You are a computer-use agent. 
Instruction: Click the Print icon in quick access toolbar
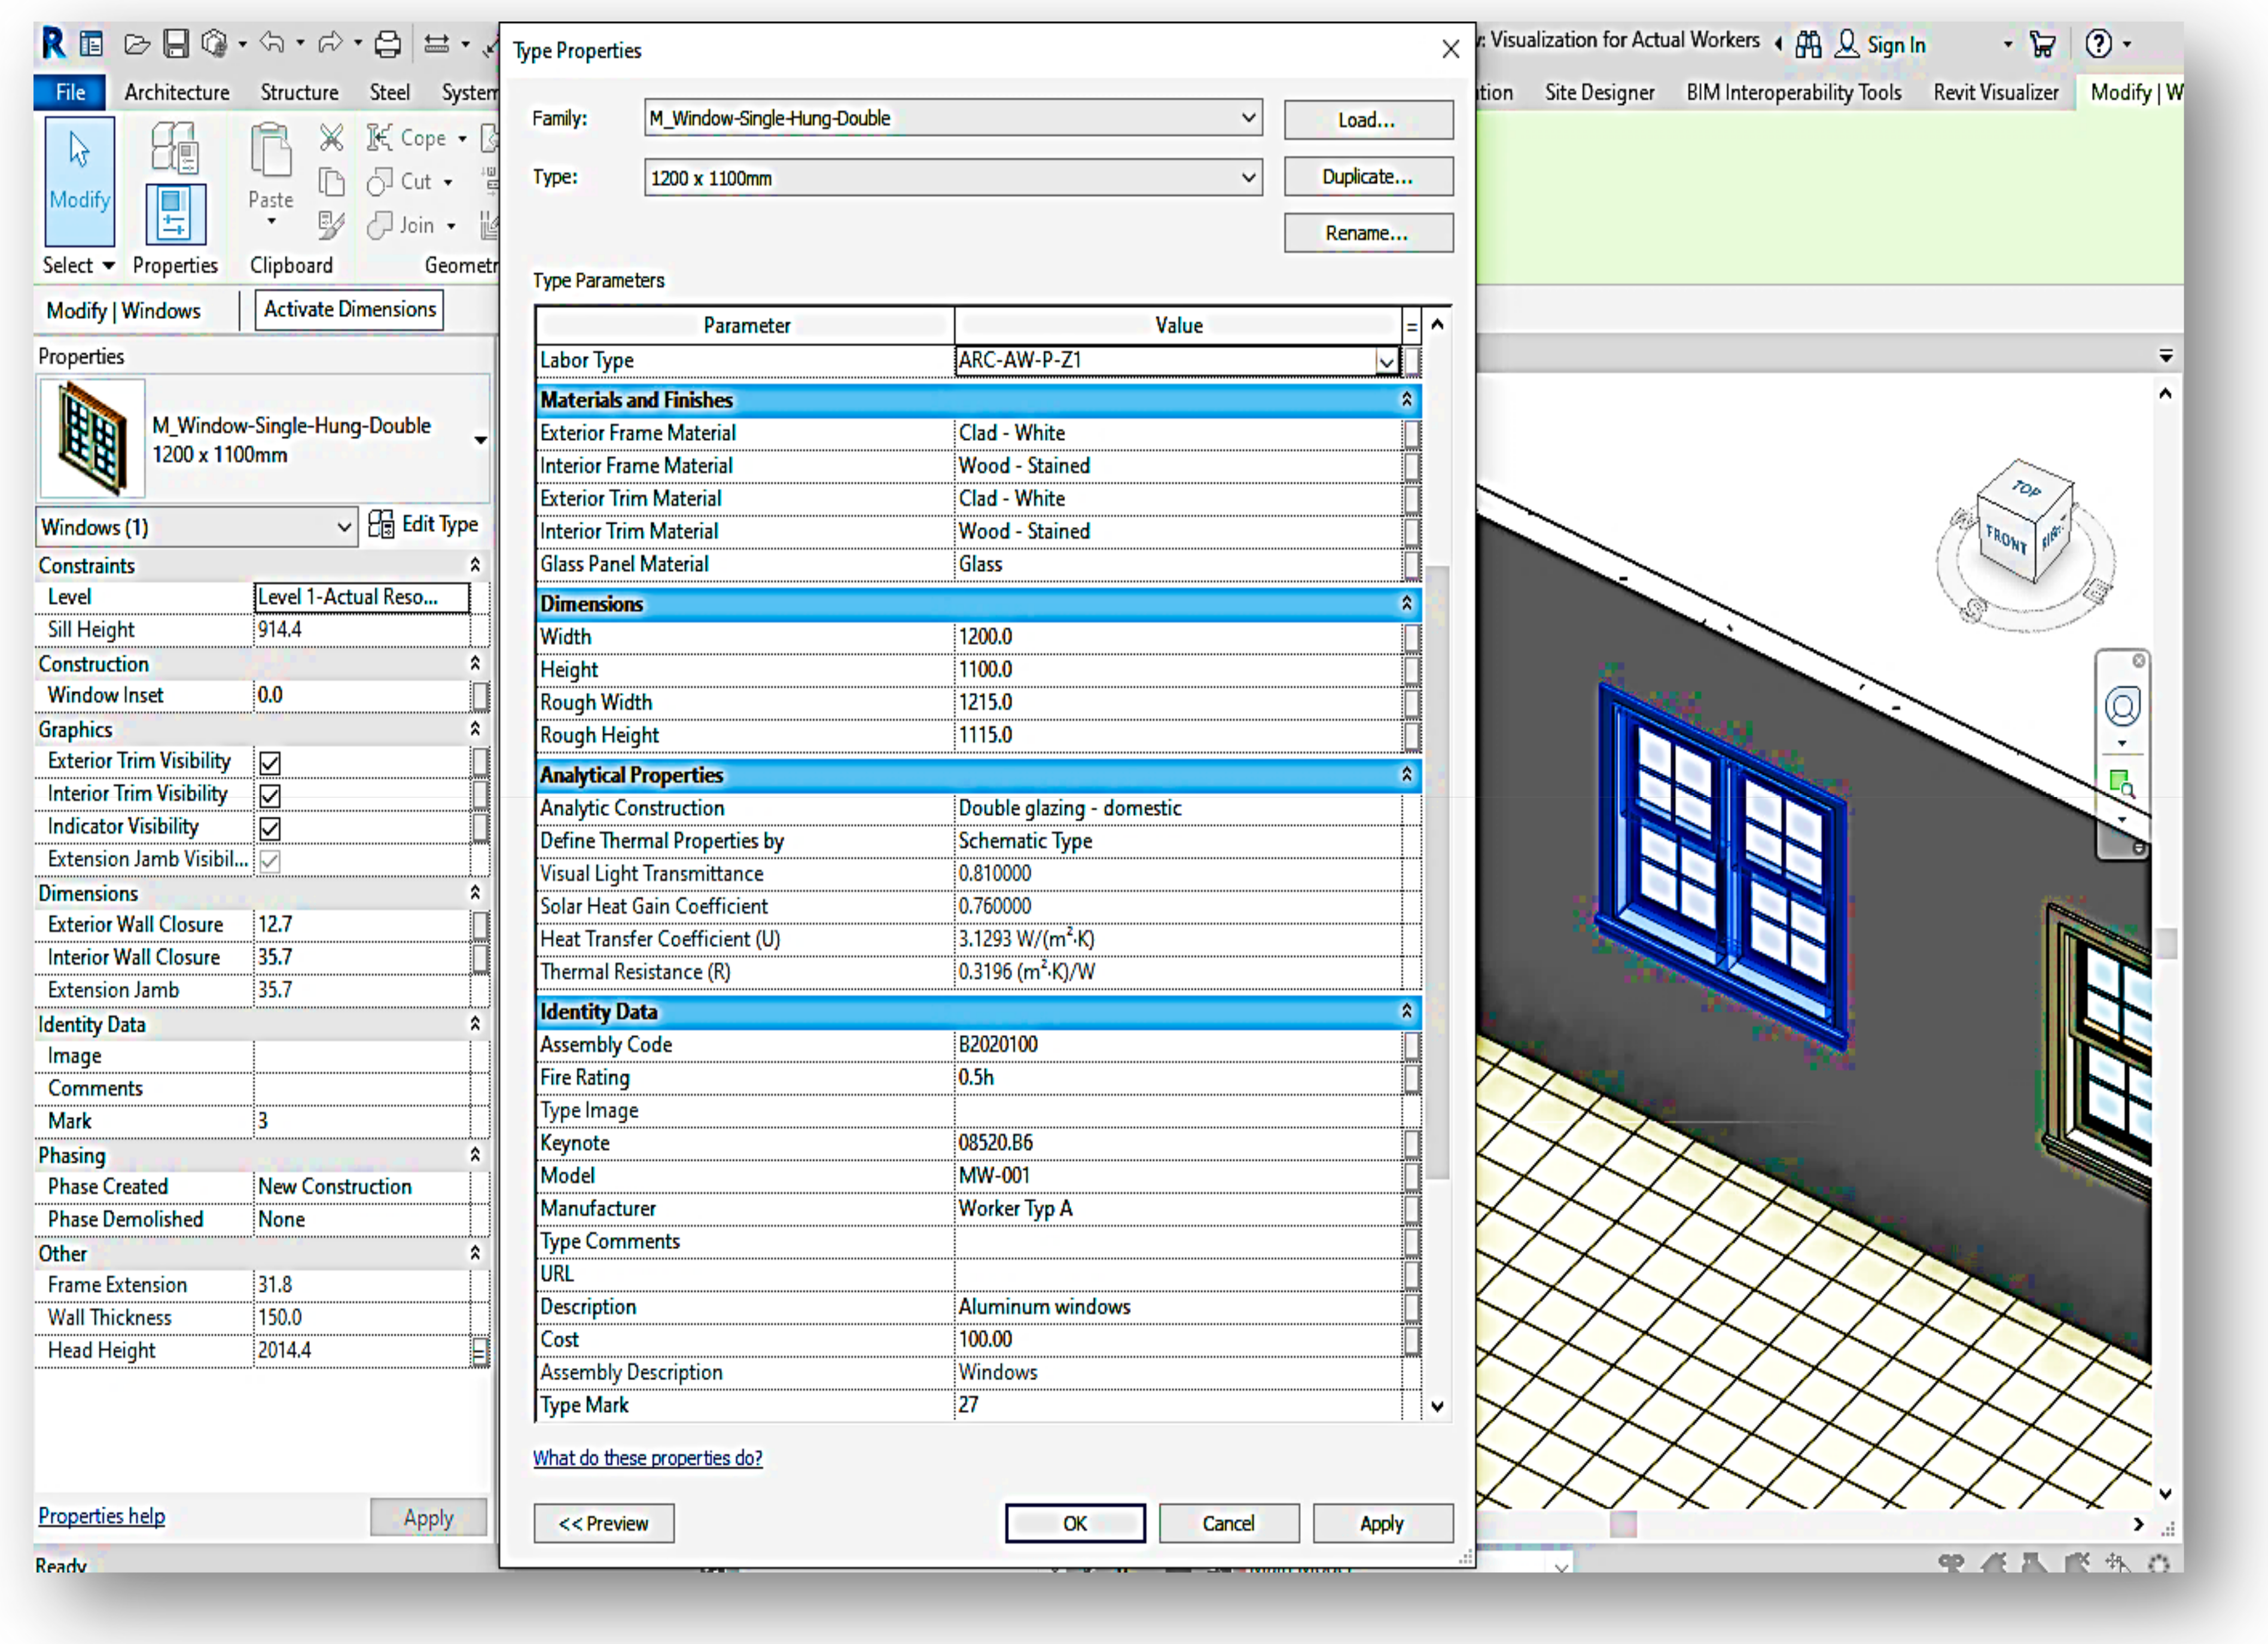(387, 44)
